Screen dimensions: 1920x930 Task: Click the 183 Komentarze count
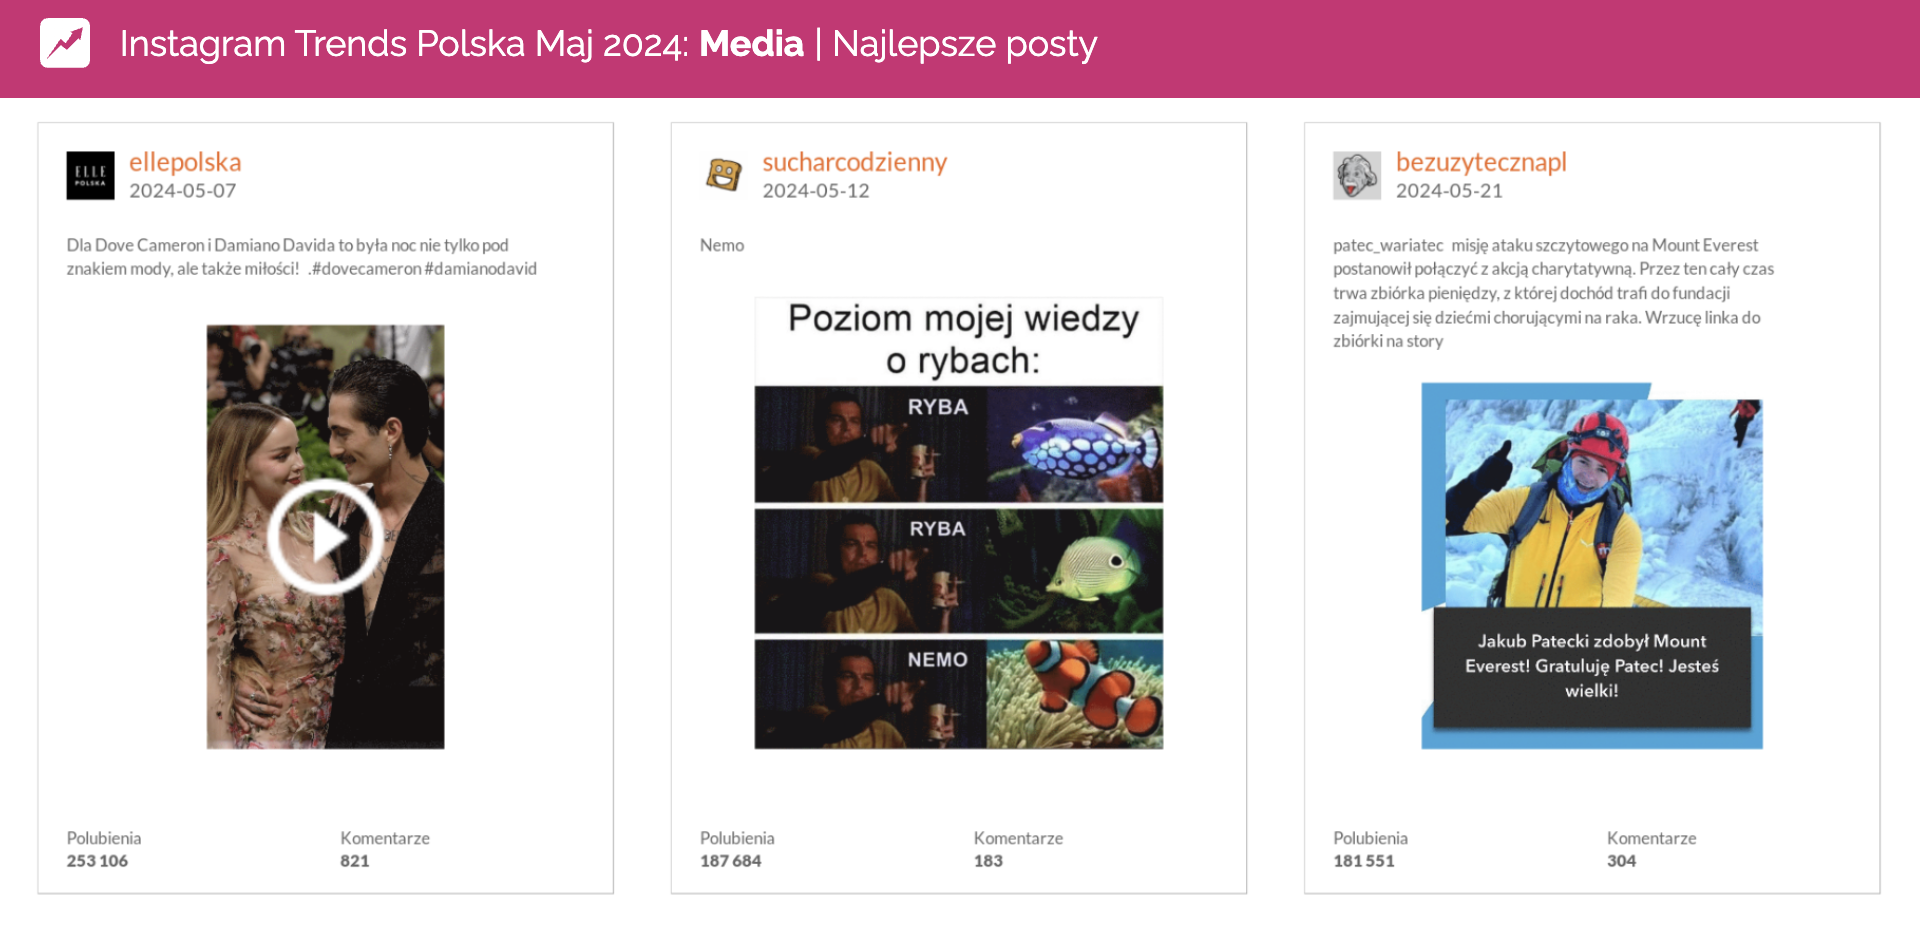(x=987, y=860)
